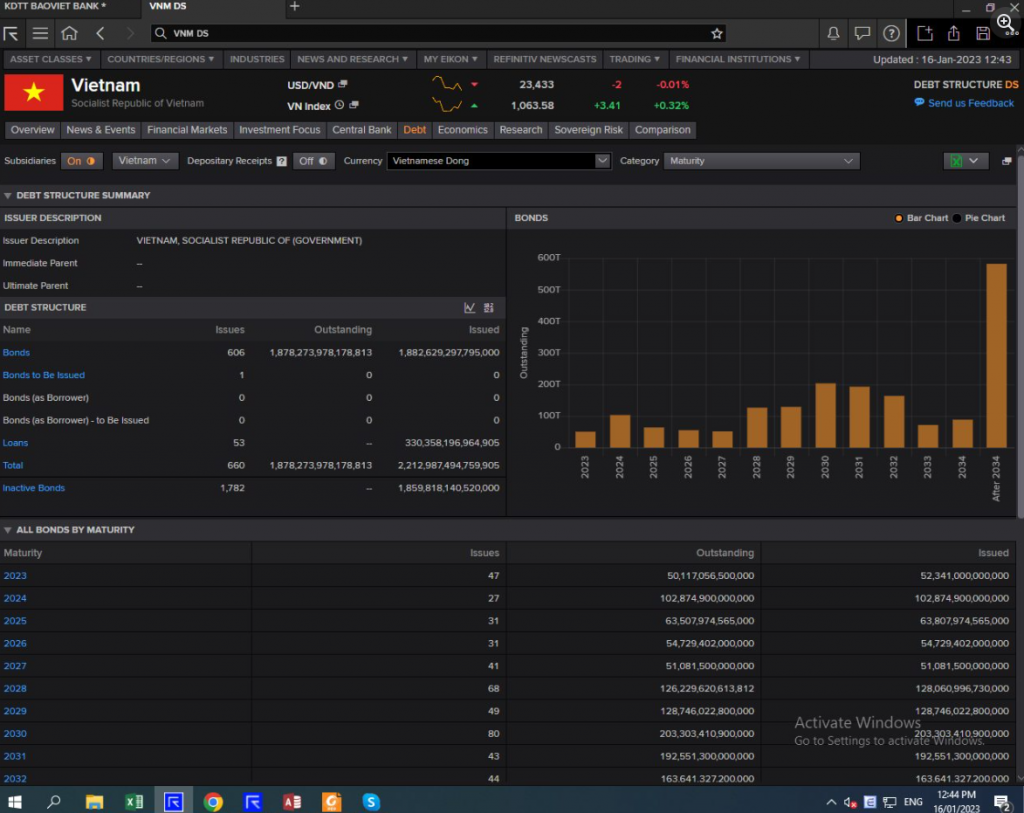The image size is (1024, 813).
Task: Click the Depositary Receipts help icon
Action: 281,161
